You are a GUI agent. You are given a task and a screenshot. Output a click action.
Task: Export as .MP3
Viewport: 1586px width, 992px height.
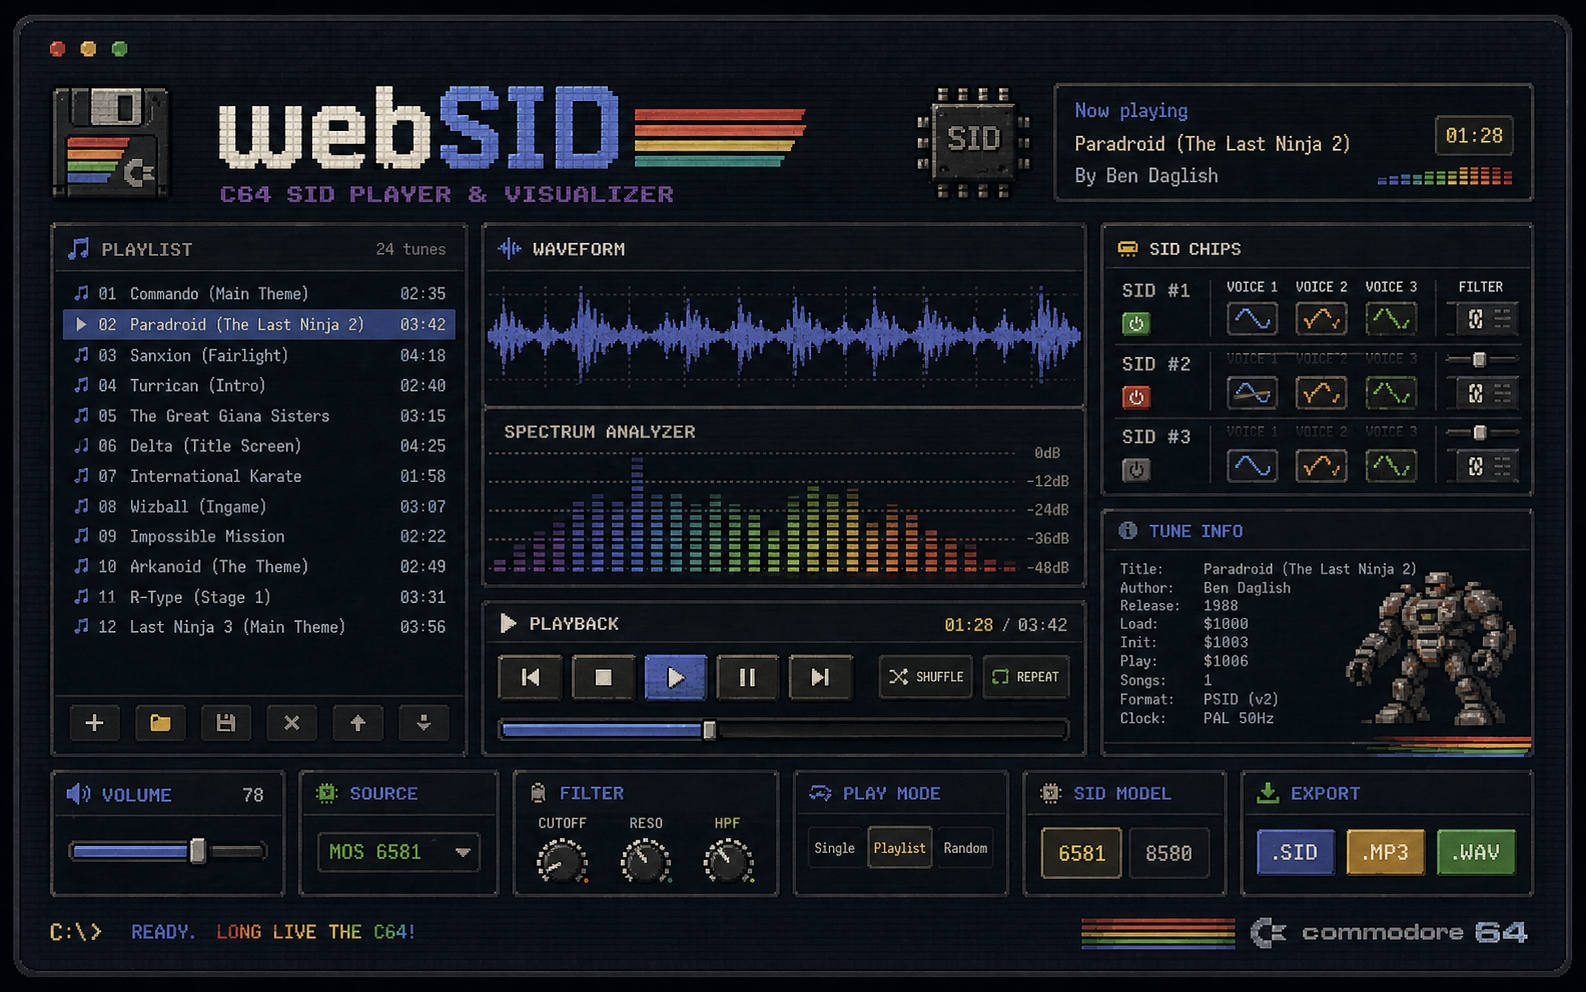[x=1385, y=852]
